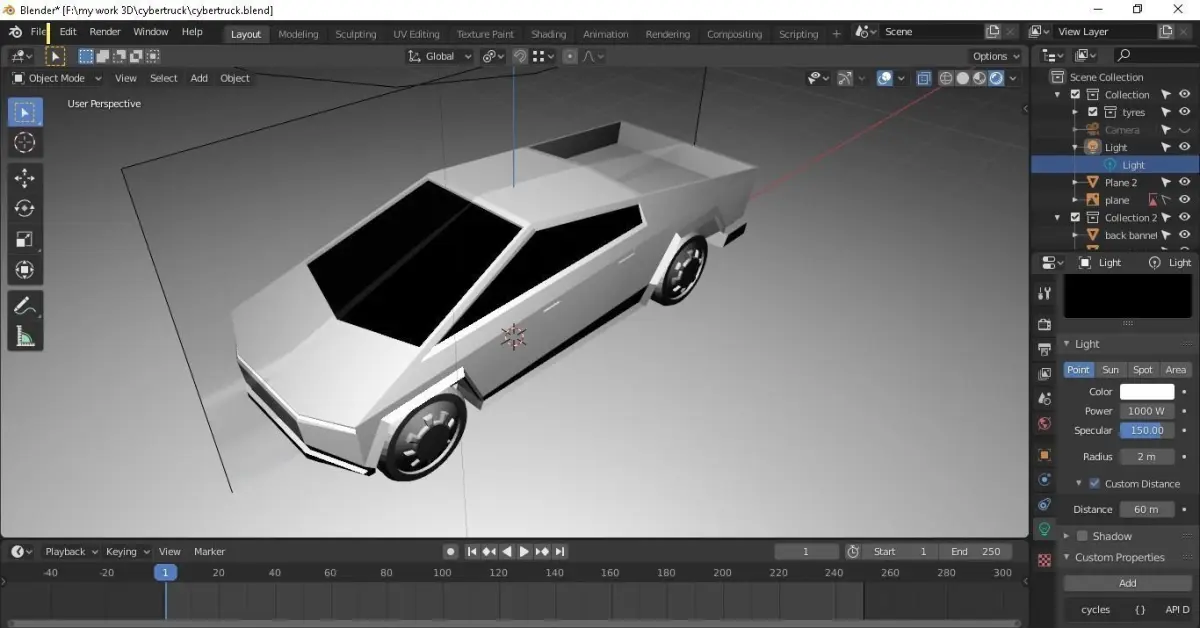
Task: Switch to the UV Editing workspace tab
Action: tap(416, 34)
